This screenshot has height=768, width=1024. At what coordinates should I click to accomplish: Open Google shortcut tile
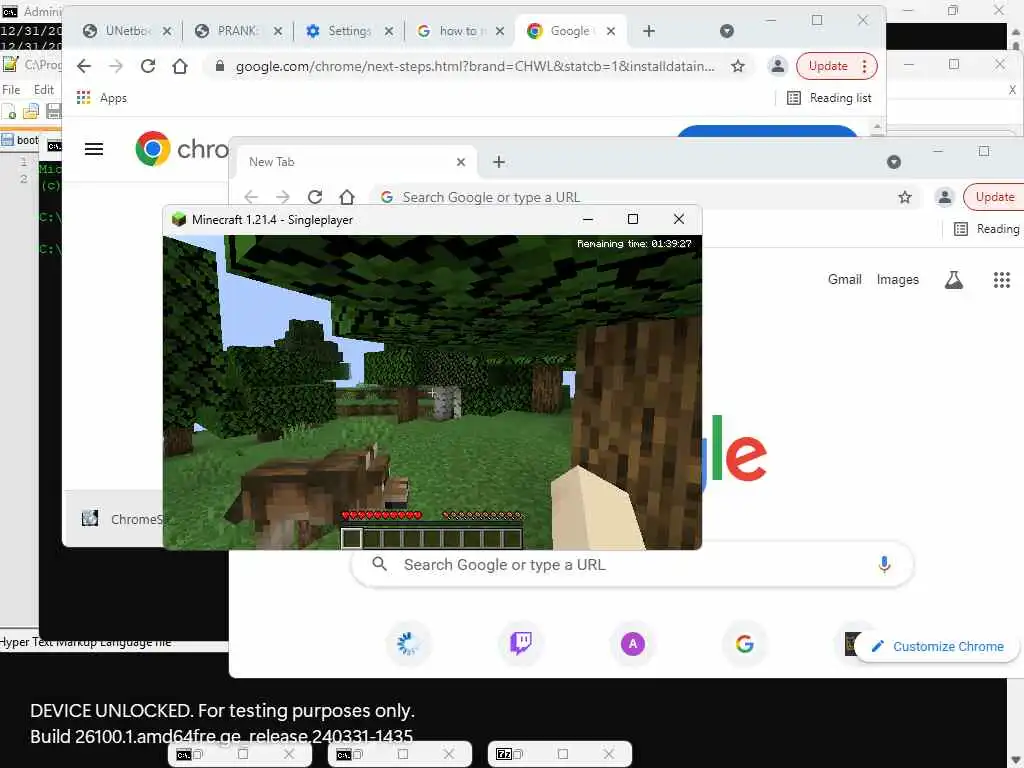[x=744, y=644]
